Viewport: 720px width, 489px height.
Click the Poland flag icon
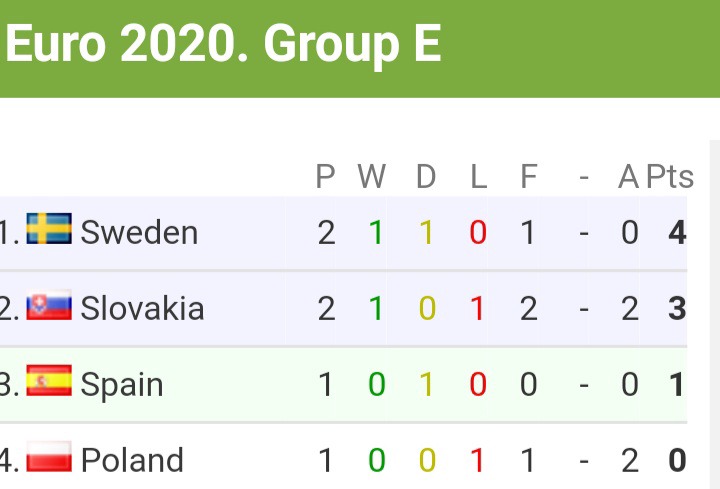point(48,457)
